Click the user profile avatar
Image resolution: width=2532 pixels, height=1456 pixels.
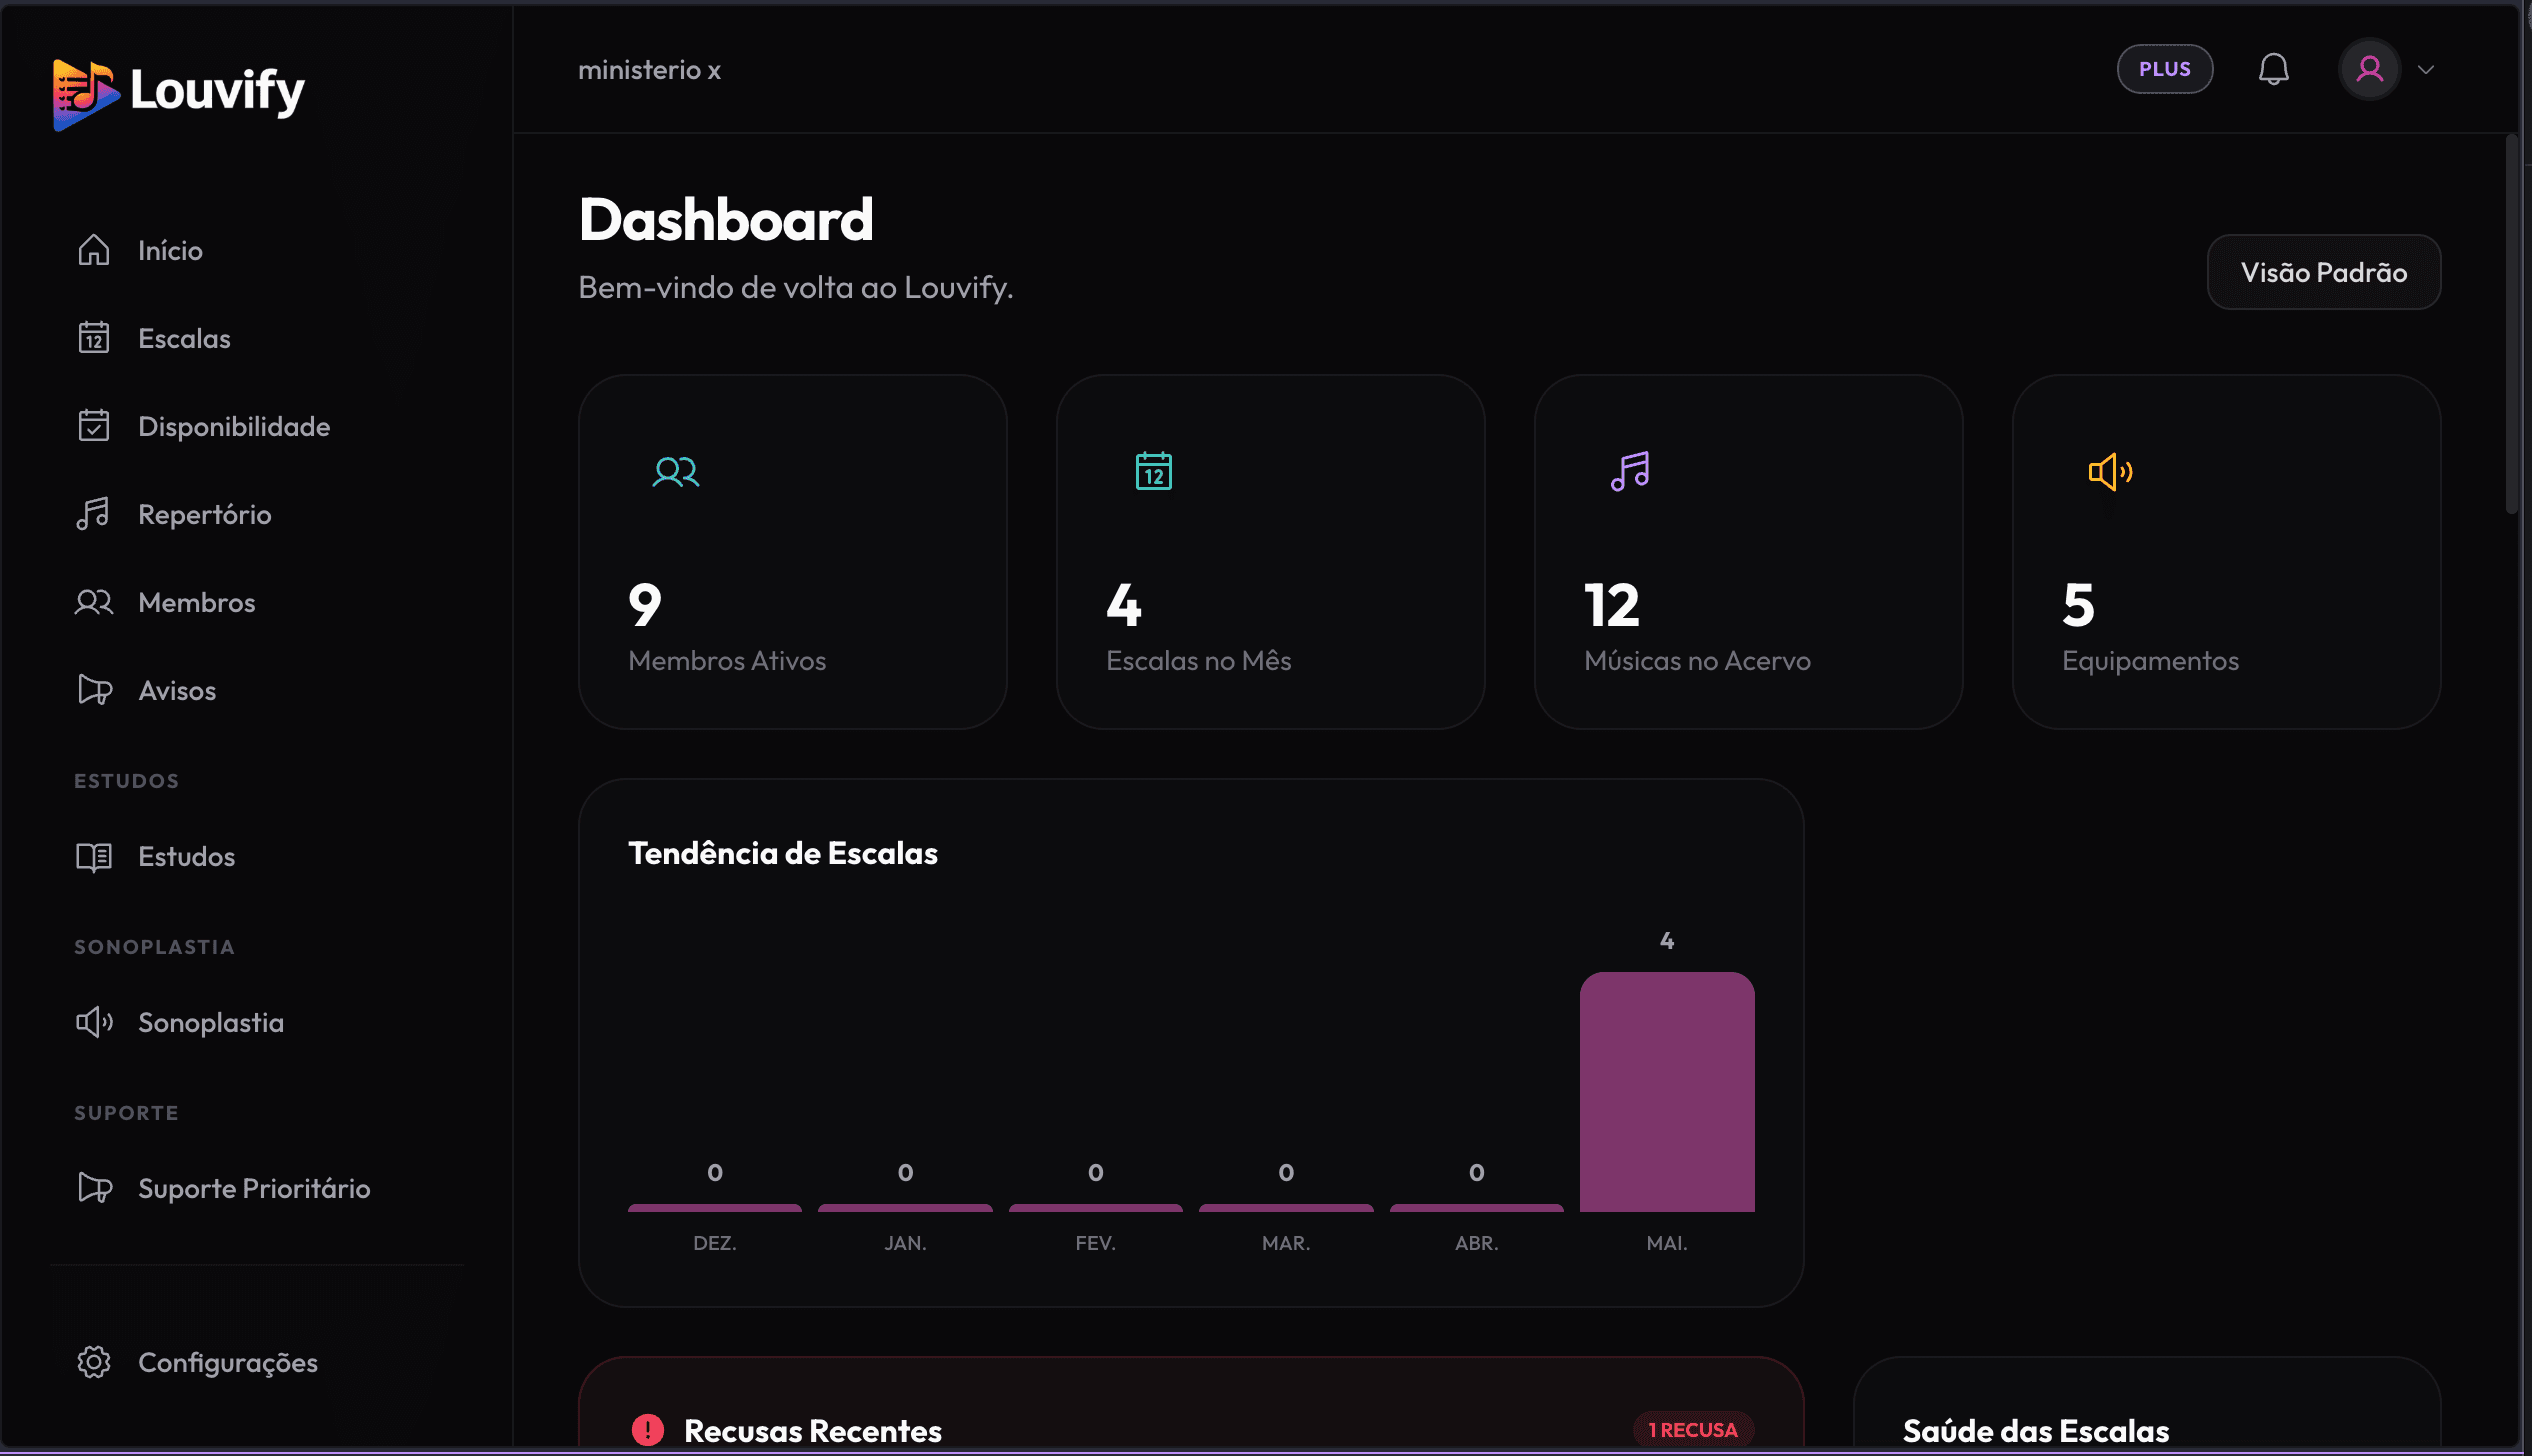click(2369, 69)
